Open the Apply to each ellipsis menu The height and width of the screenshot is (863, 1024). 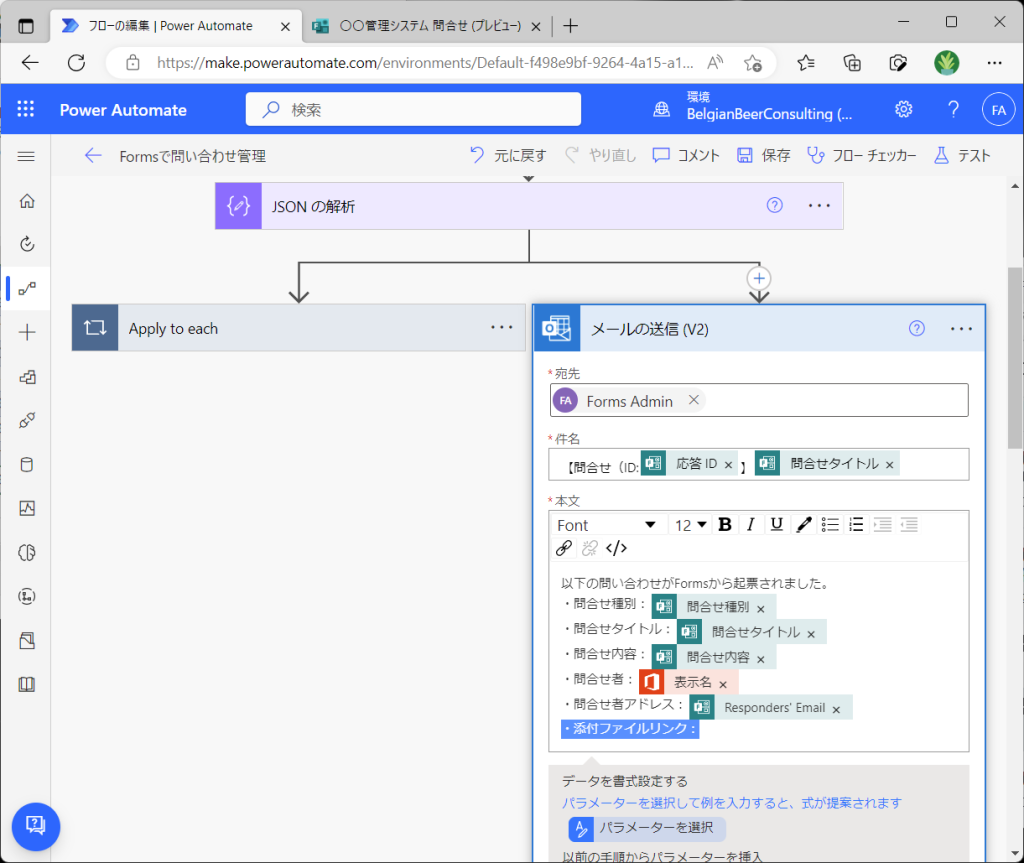(502, 327)
